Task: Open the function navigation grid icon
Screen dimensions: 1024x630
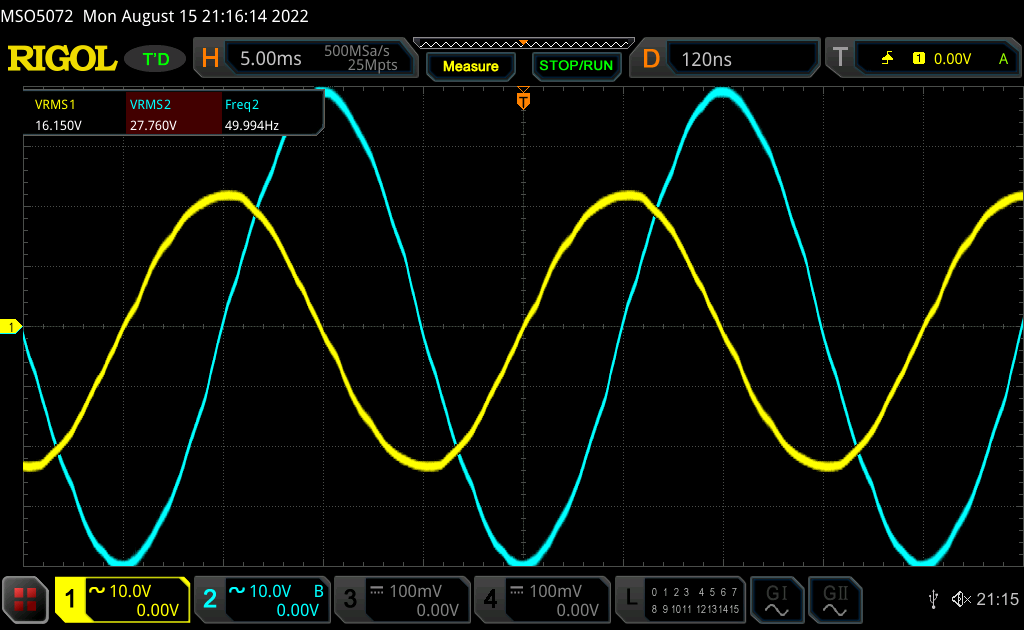Action: (26, 599)
